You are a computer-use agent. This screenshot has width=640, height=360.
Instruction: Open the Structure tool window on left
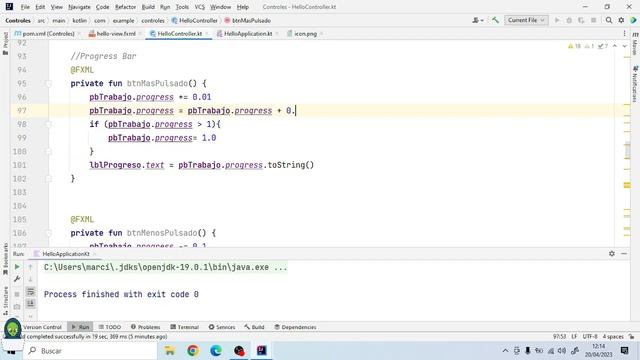[5, 301]
